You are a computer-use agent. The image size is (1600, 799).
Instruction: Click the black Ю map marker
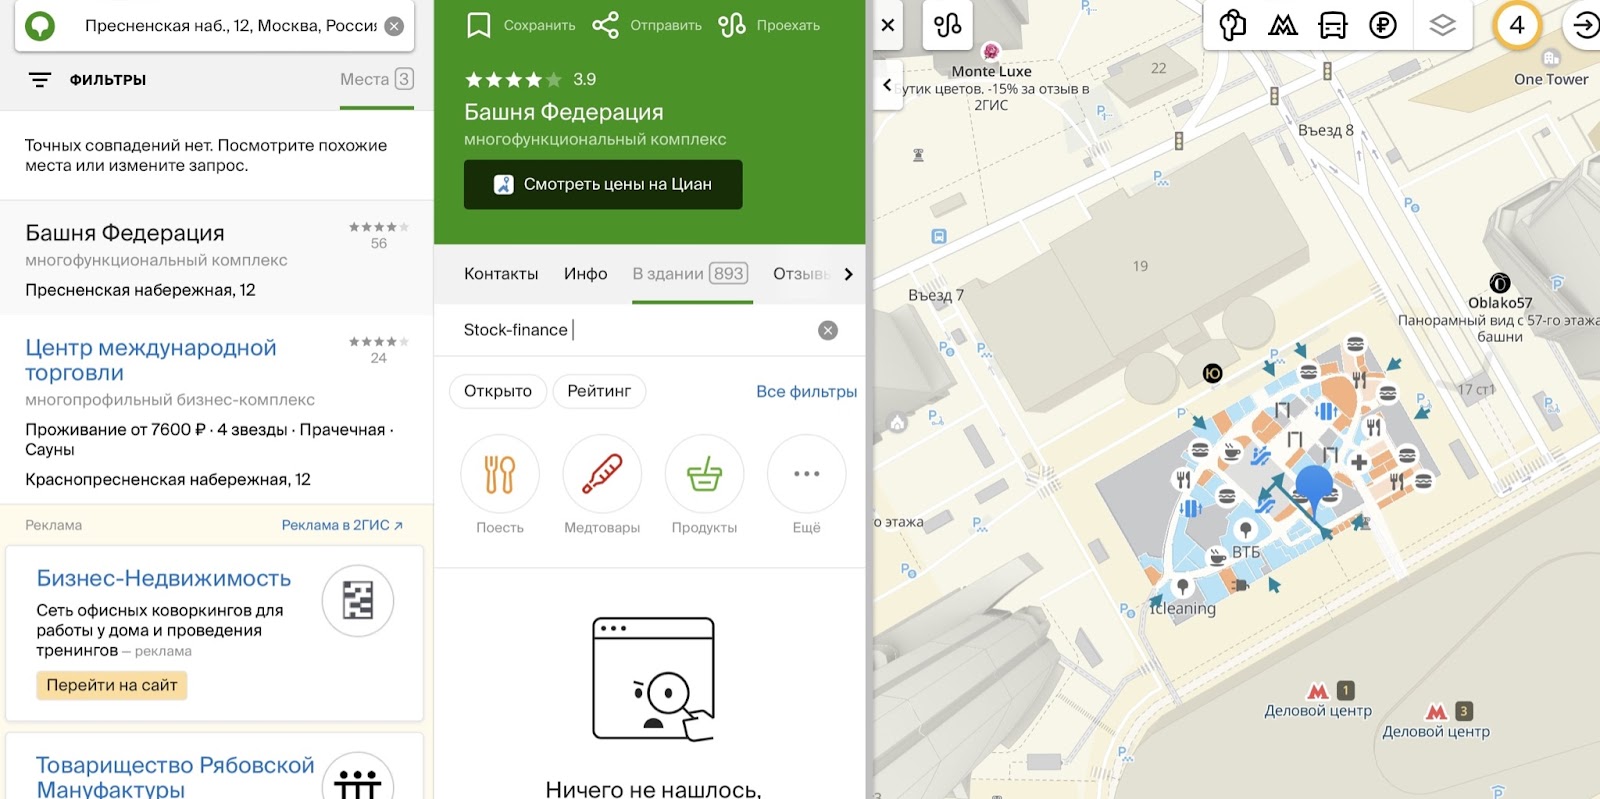coord(1212,373)
